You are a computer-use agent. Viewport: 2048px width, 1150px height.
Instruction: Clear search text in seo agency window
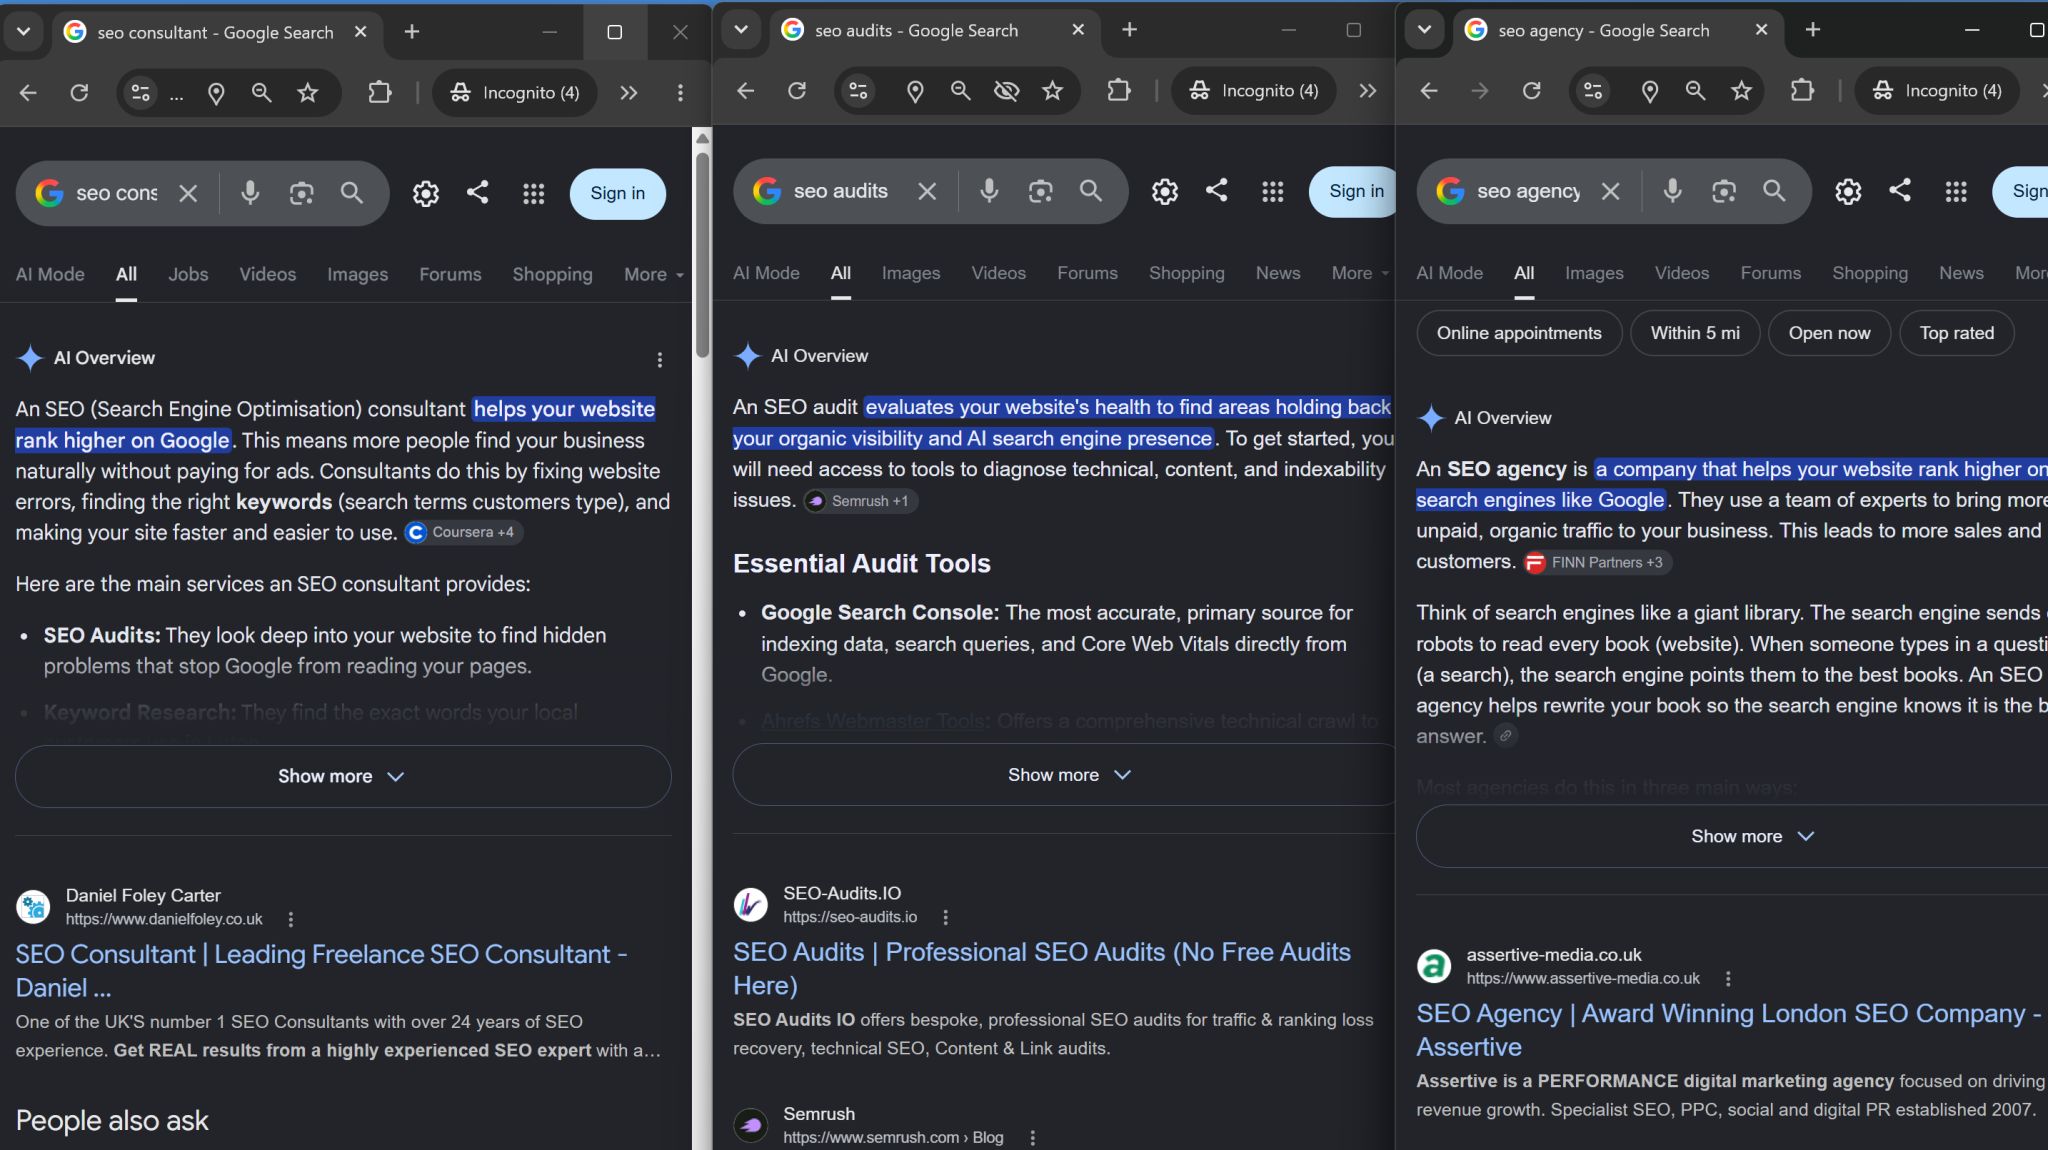tap(1610, 191)
